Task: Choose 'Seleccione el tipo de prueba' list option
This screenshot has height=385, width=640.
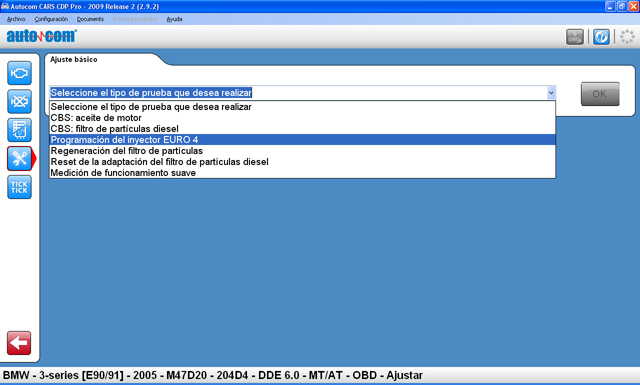Action: [302, 107]
